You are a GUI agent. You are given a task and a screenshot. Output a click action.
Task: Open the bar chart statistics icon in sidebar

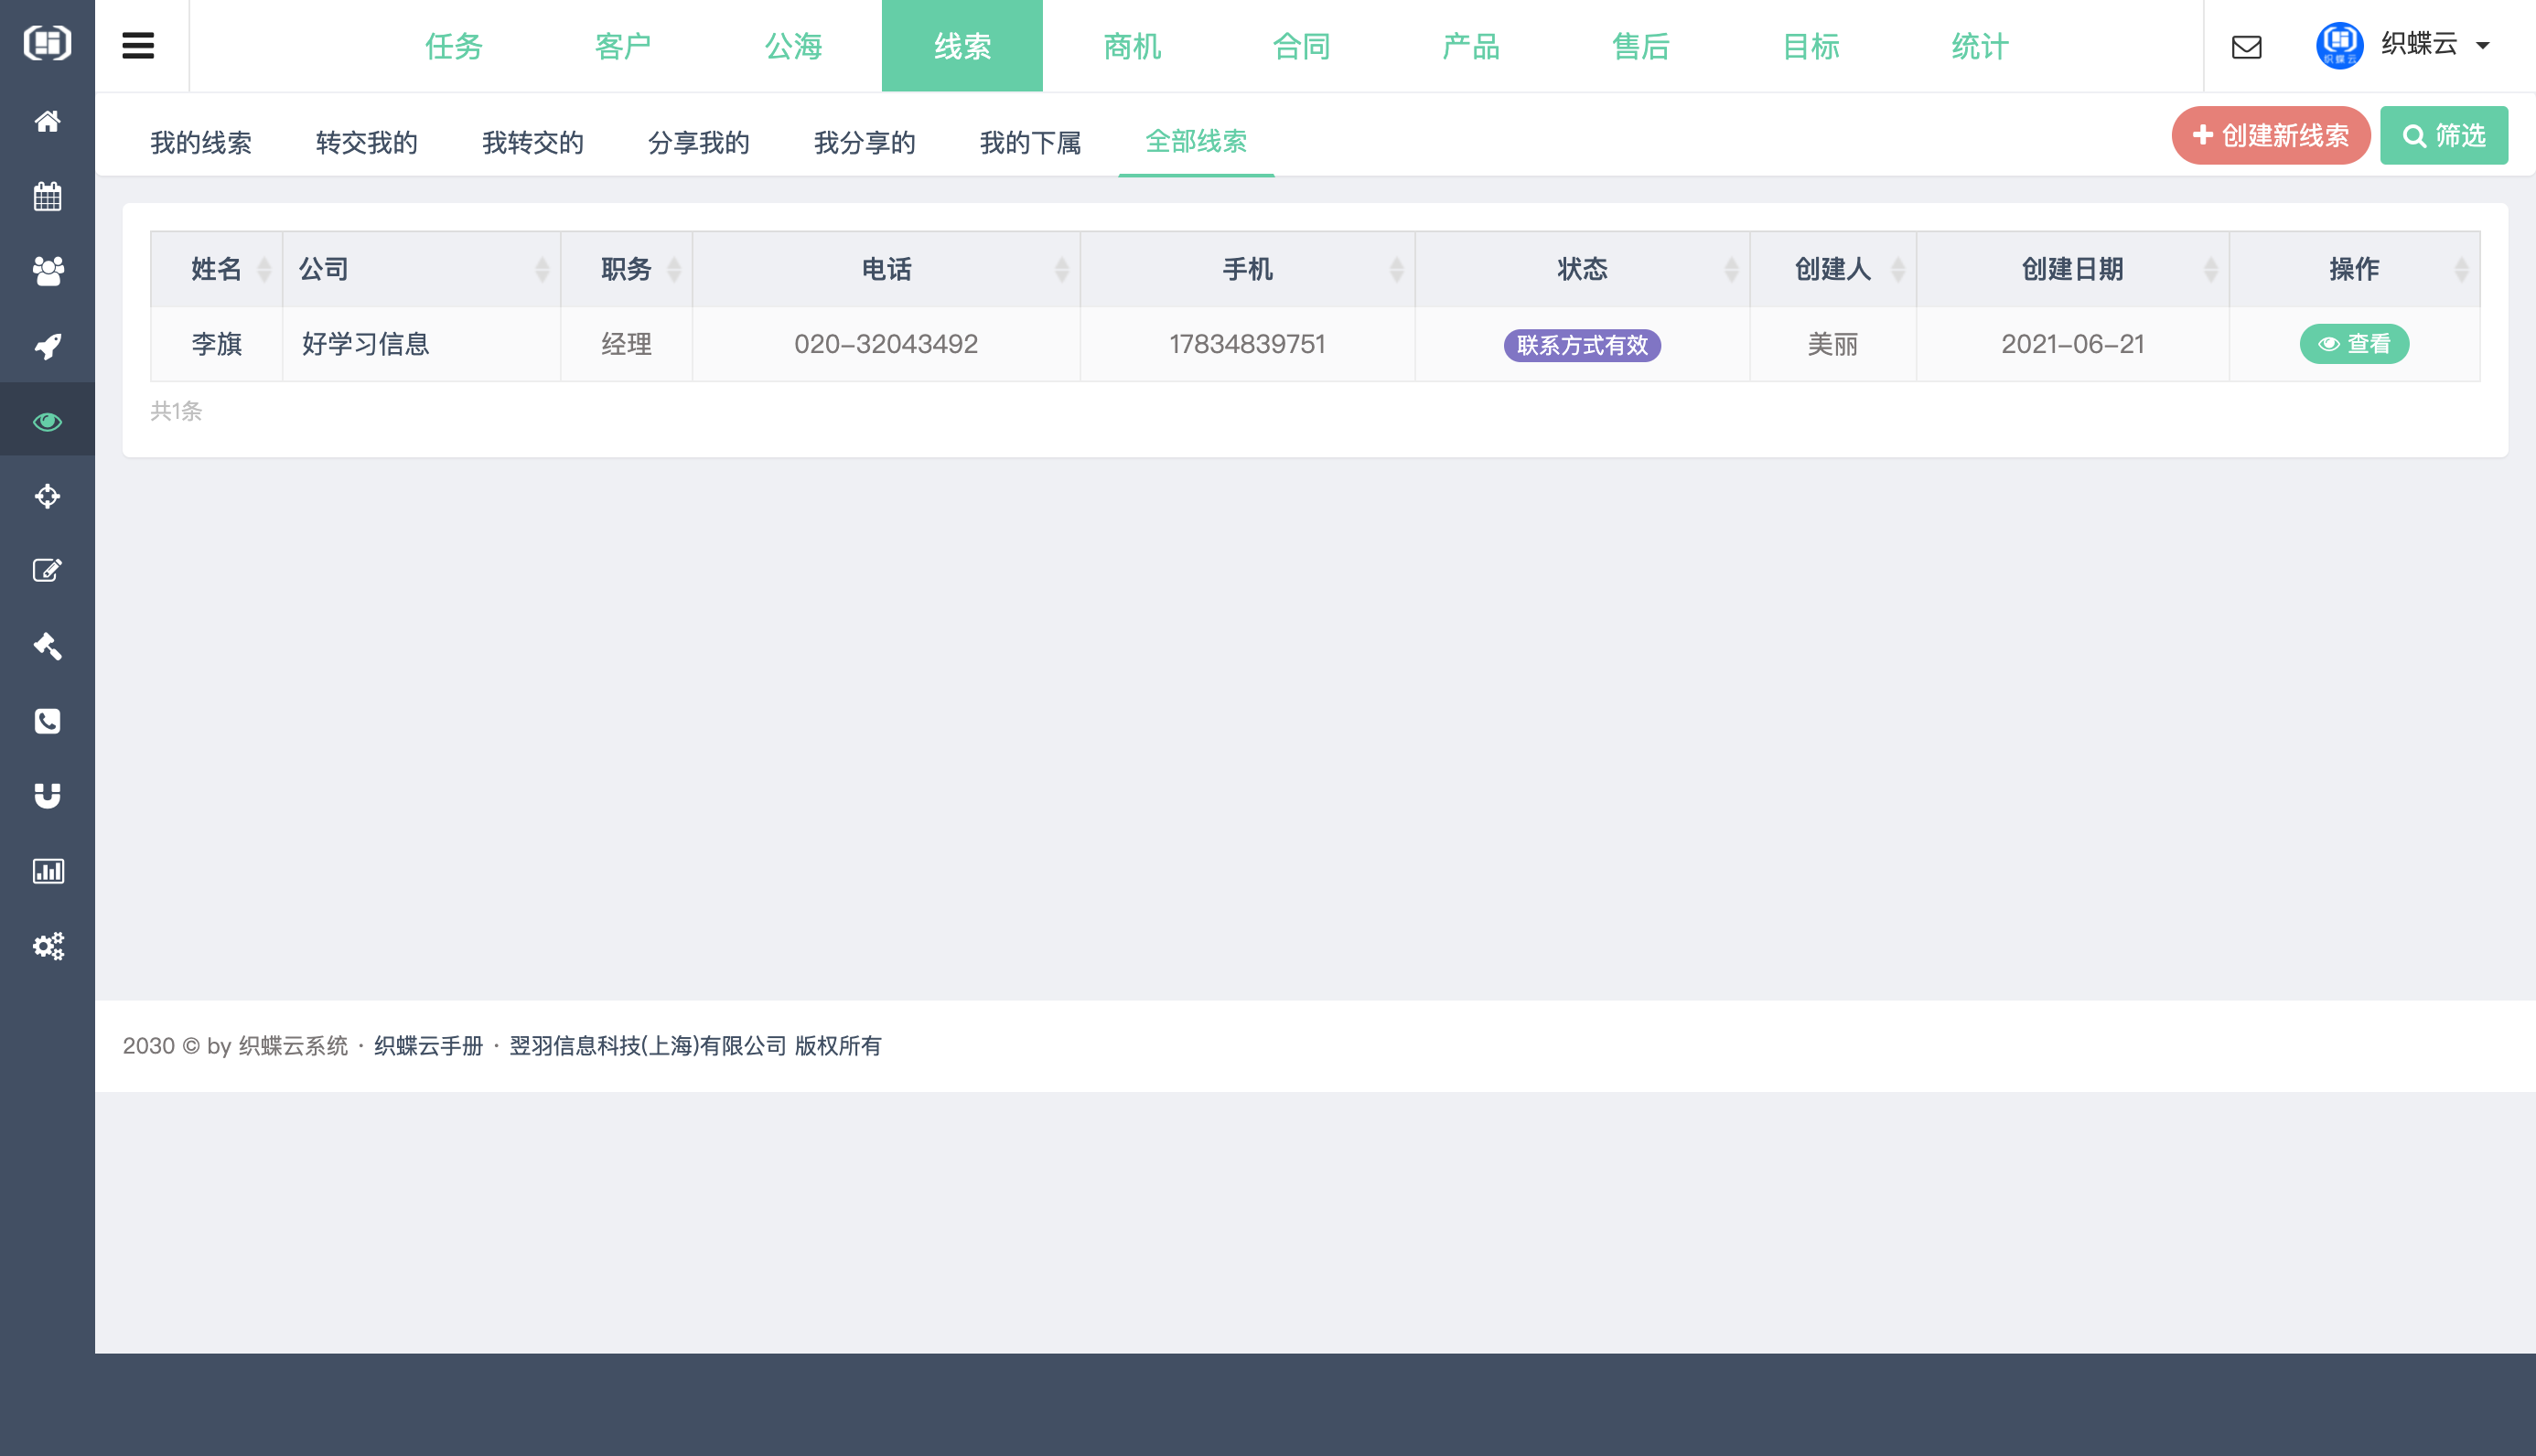pos(47,871)
